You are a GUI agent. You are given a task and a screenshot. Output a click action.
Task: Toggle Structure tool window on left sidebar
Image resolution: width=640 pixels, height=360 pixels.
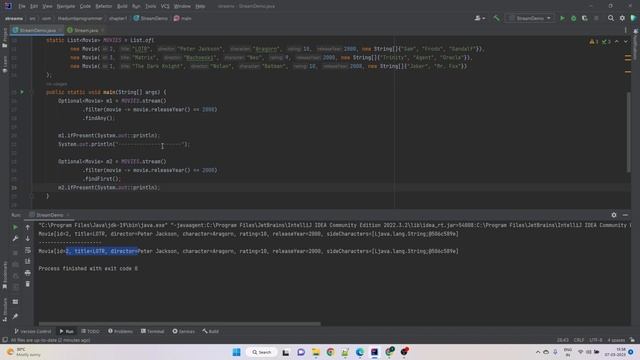[x=4, y=309]
